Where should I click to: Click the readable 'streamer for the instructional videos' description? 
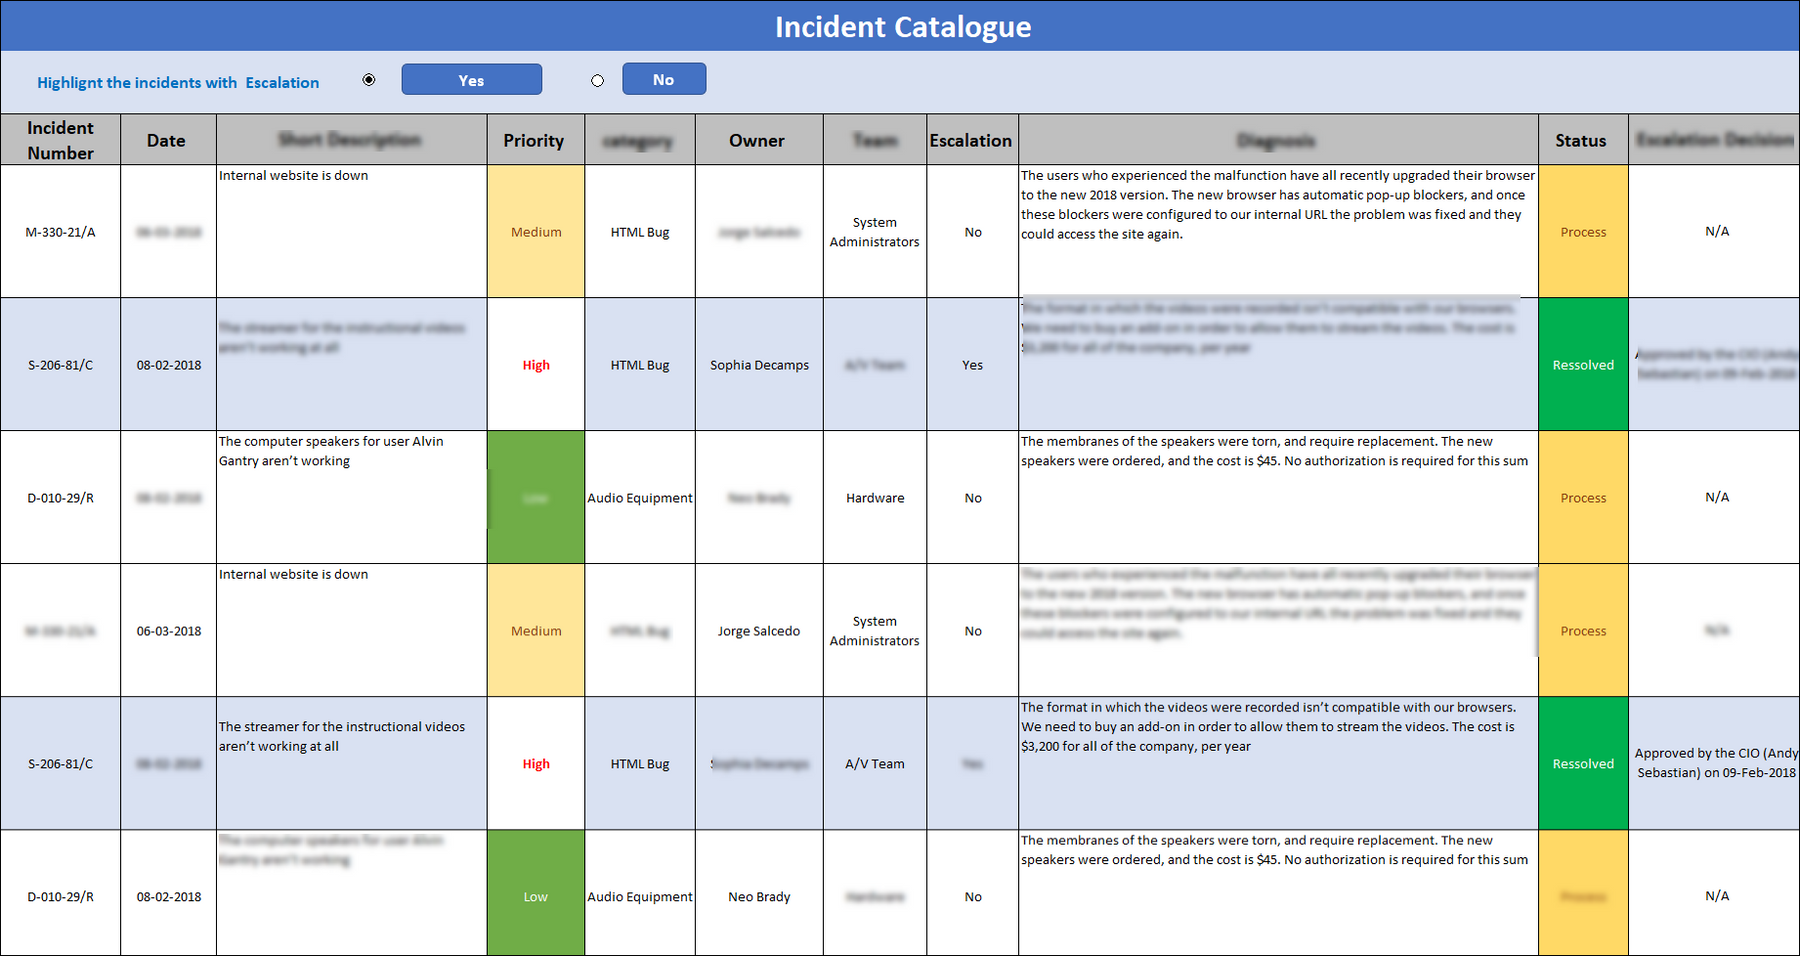pos(351,764)
